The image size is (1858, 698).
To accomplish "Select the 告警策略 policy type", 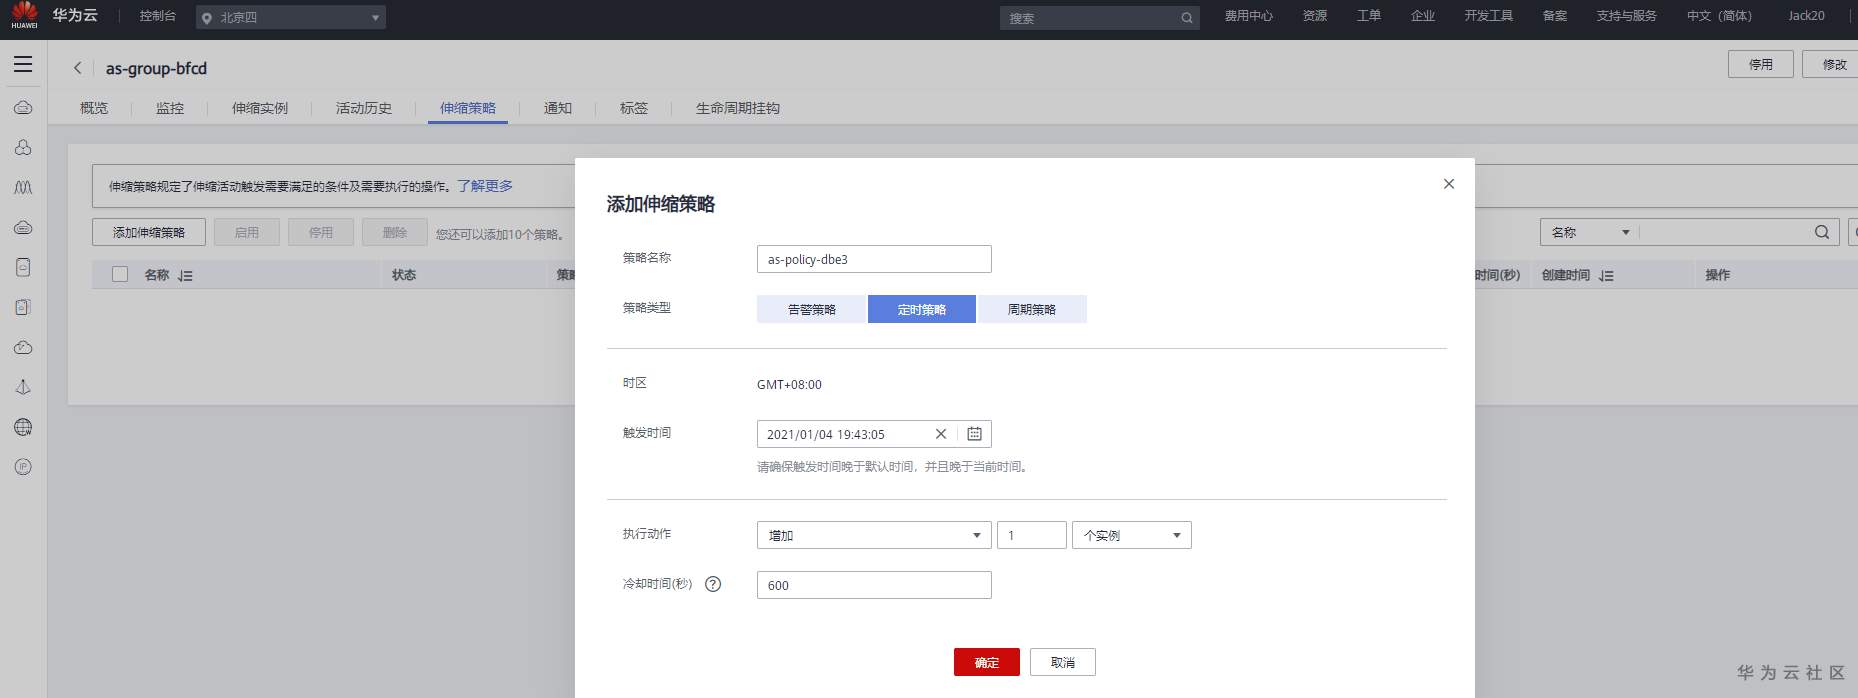I will click(x=811, y=309).
